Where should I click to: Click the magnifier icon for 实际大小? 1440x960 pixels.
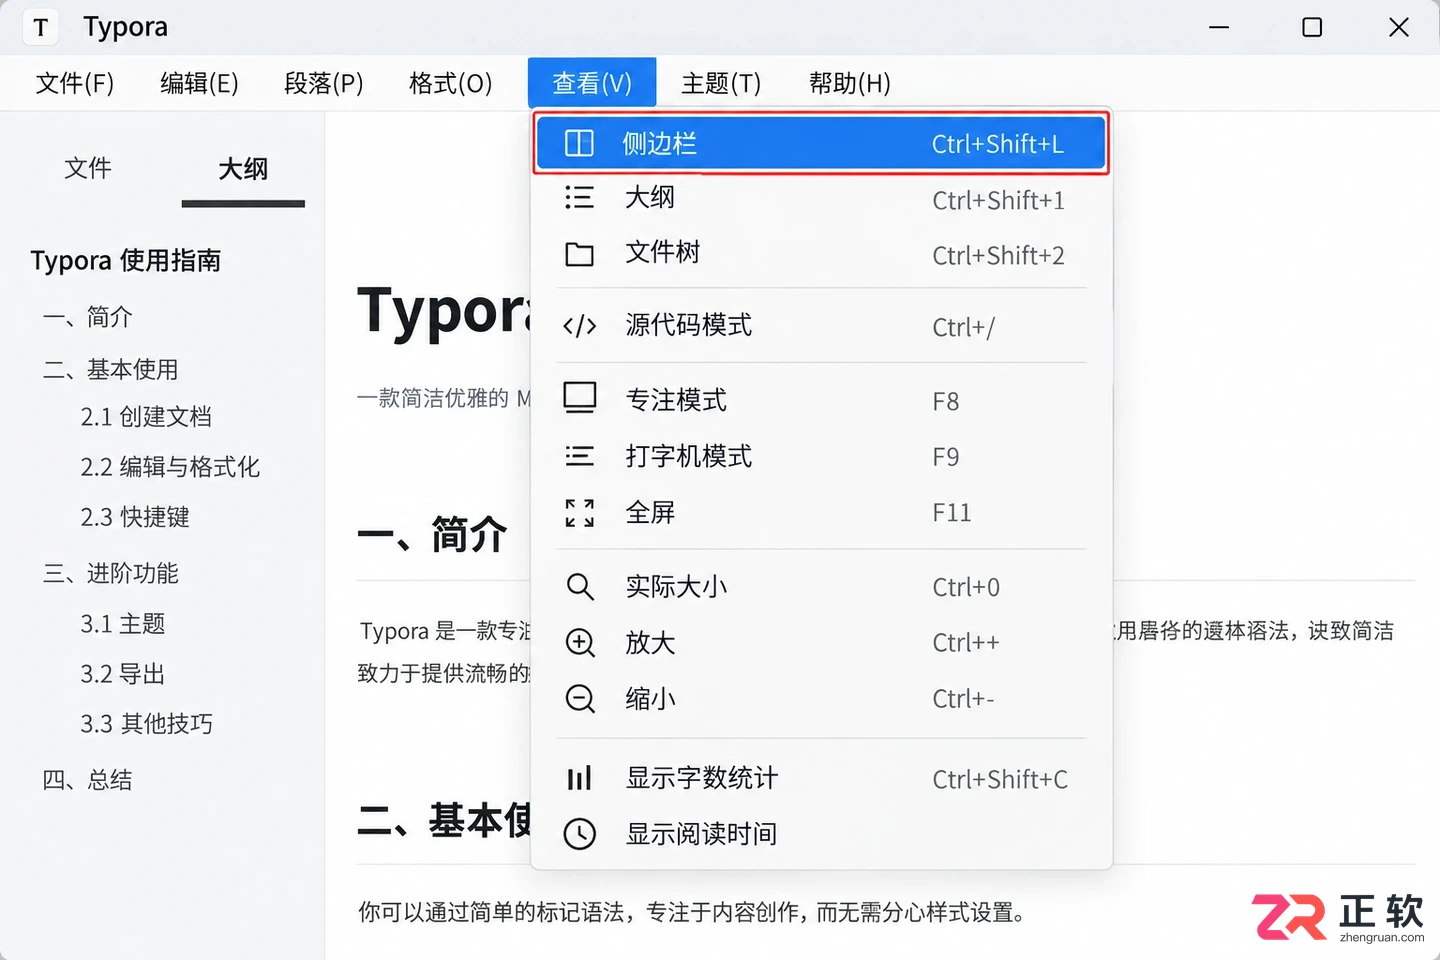tap(579, 586)
